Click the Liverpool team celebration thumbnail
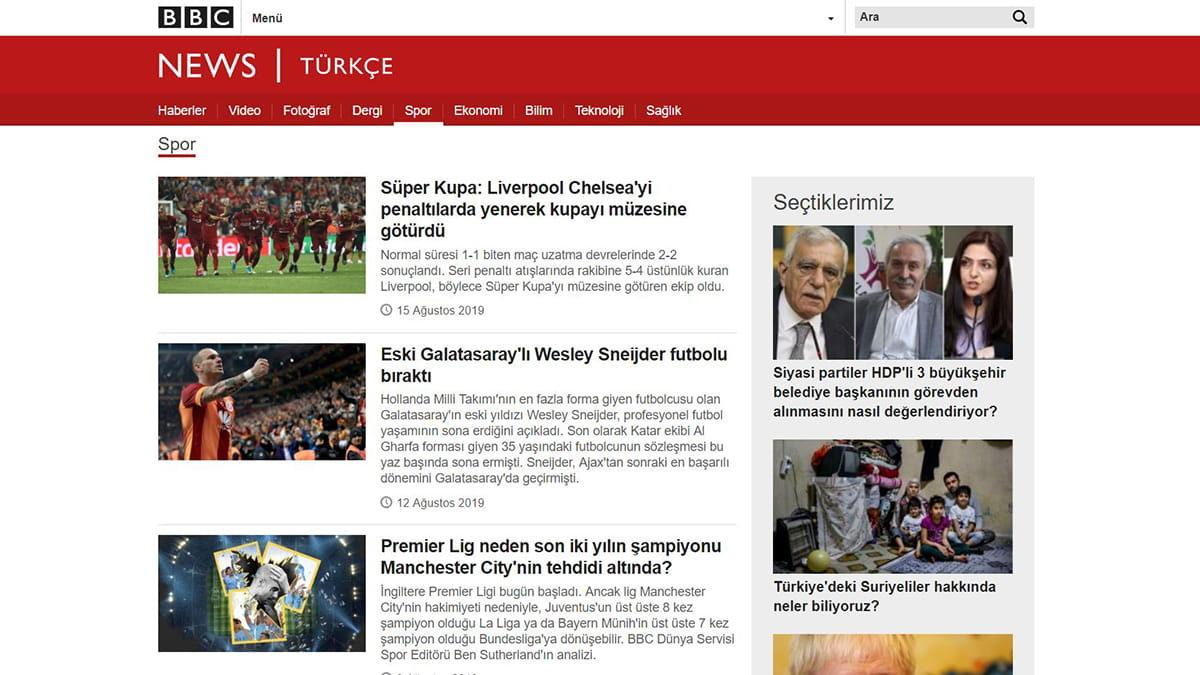 point(262,235)
